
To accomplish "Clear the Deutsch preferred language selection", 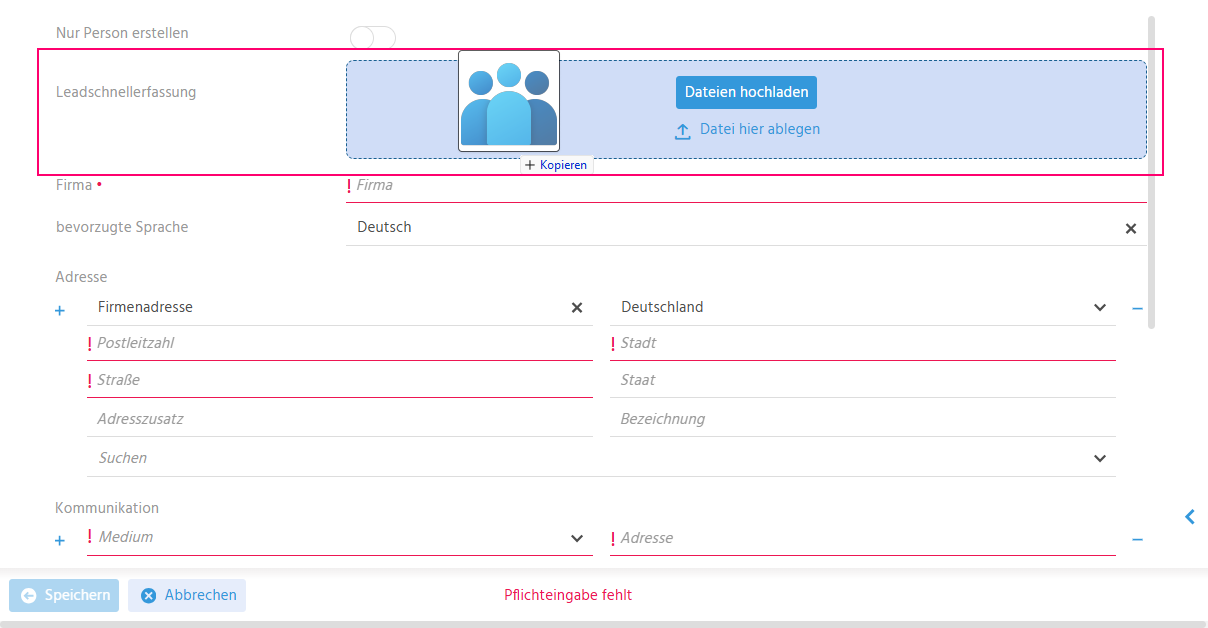I will click(x=1131, y=228).
